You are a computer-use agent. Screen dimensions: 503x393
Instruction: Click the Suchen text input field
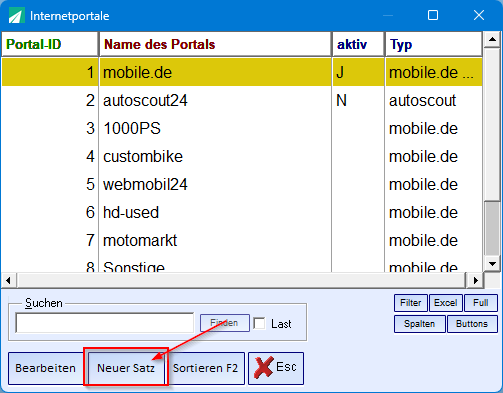pyautogui.click(x=105, y=323)
